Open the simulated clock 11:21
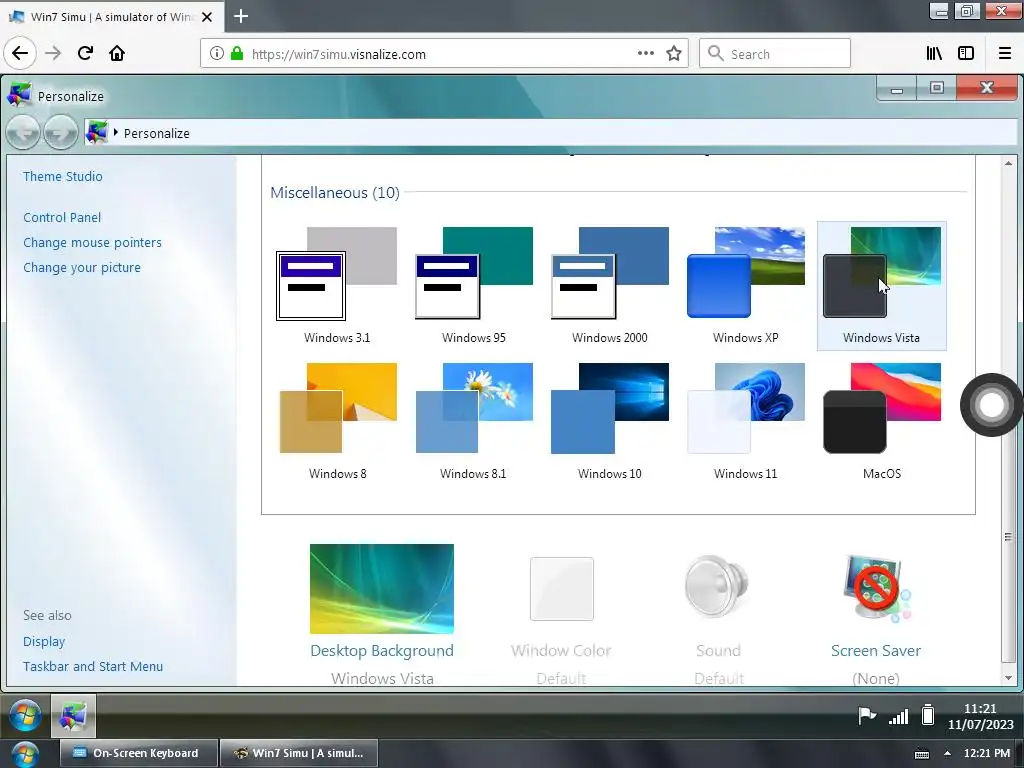This screenshot has width=1024, height=768. pyautogui.click(x=980, y=716)
